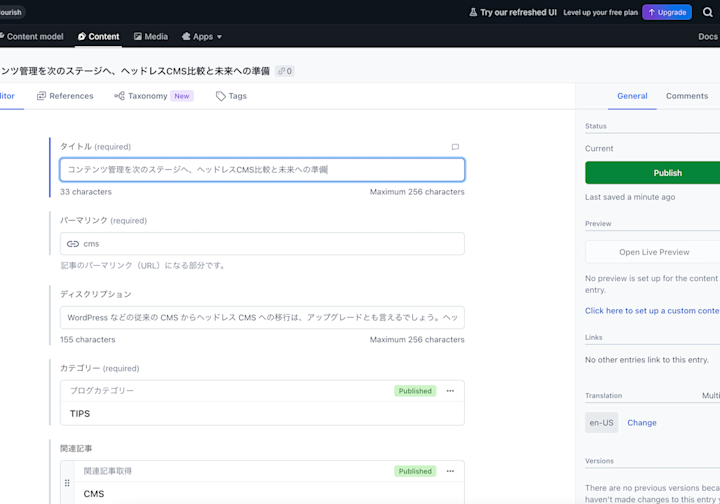The height and width of the screenshot is (504, 720).
Task: Click the Taxonomy tab icon
Action: coord(119,96)
